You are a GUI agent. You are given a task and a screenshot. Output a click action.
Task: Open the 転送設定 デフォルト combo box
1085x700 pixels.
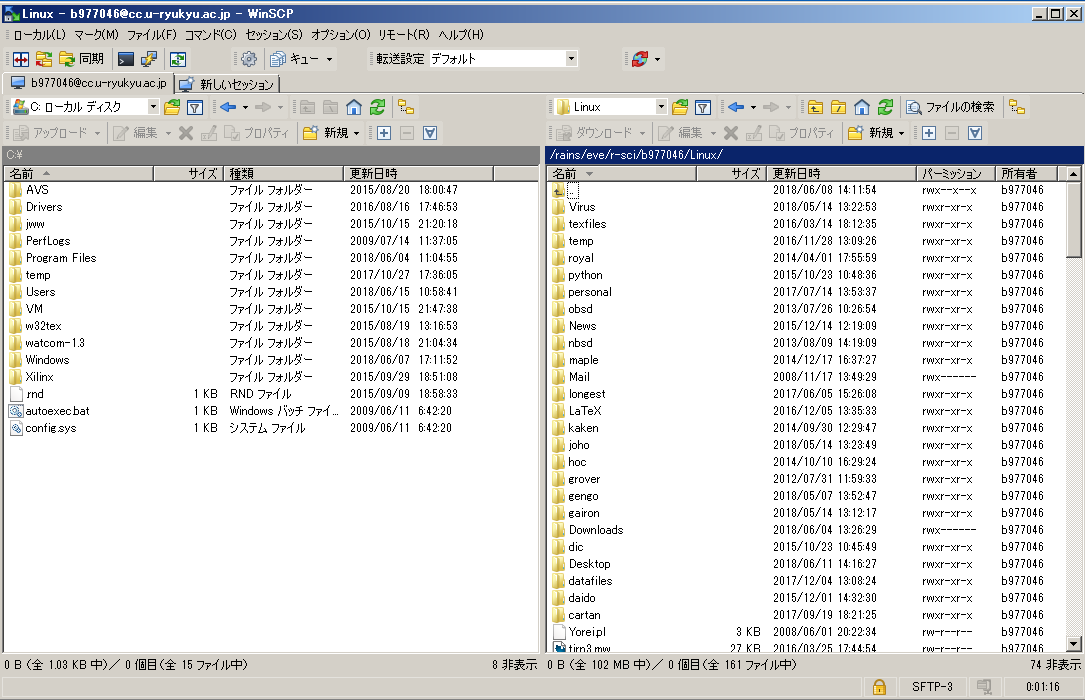click(503, 59)
